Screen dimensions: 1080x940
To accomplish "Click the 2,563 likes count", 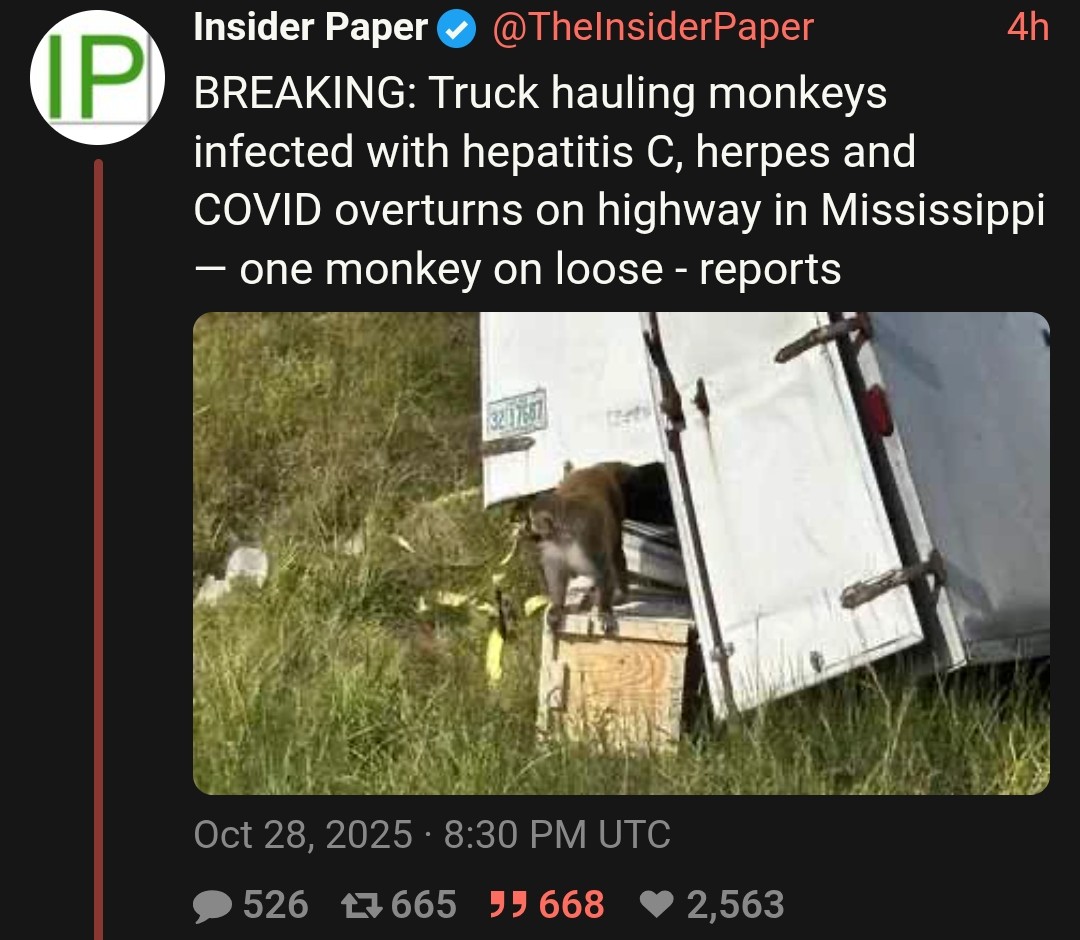I will (x=736, y=904).
